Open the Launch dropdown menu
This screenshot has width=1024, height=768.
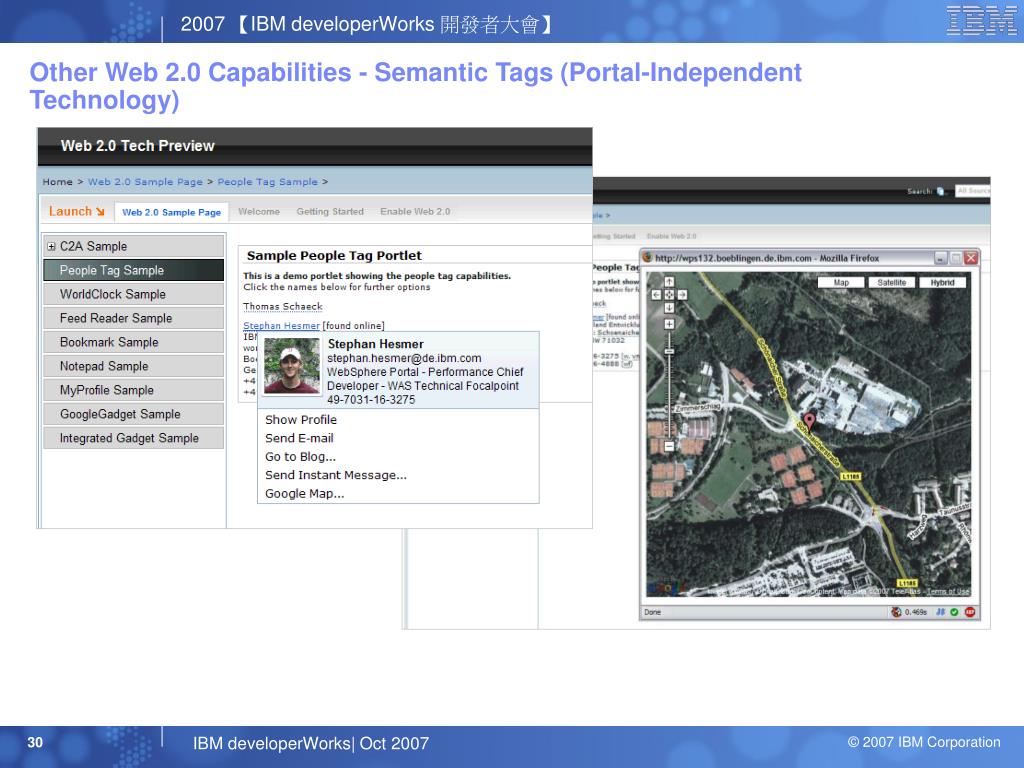76,212
